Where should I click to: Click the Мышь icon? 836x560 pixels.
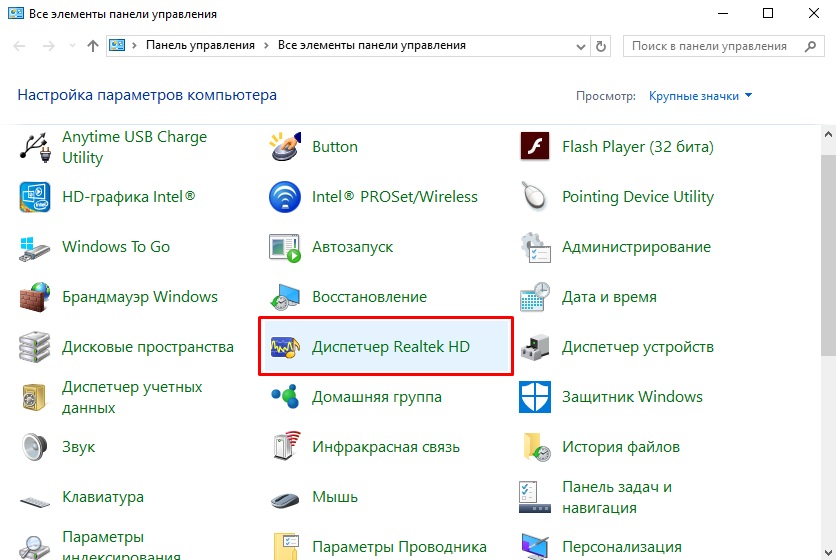click(285, 497)
